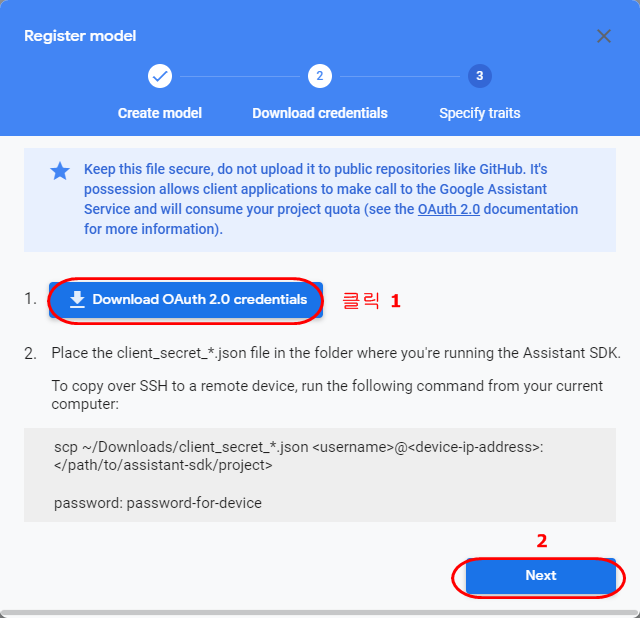The width and height of the screenshot is (640, 618).
Task: Click the password-for-device line in code box
Action: pyautogui.click(x=158, y=503)
